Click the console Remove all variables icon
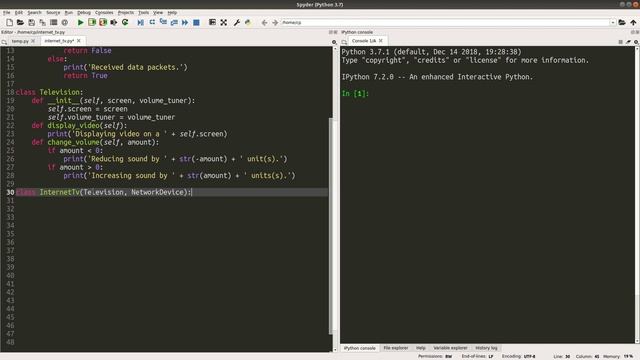640x360 pixels. (x=628, y=42)
